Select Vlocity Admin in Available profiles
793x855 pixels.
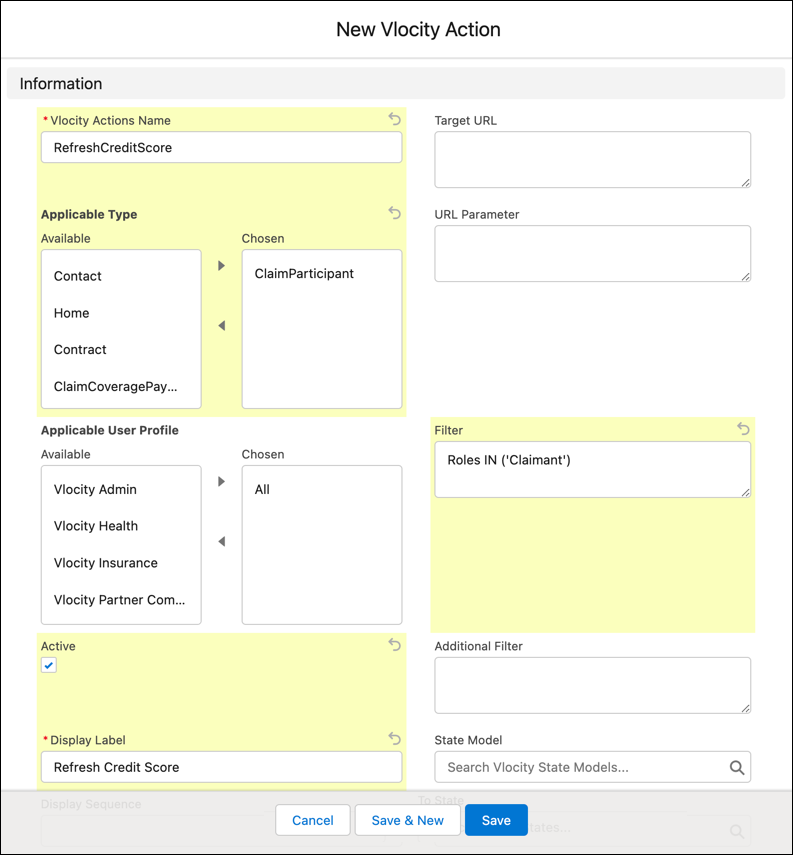[121, 489]
